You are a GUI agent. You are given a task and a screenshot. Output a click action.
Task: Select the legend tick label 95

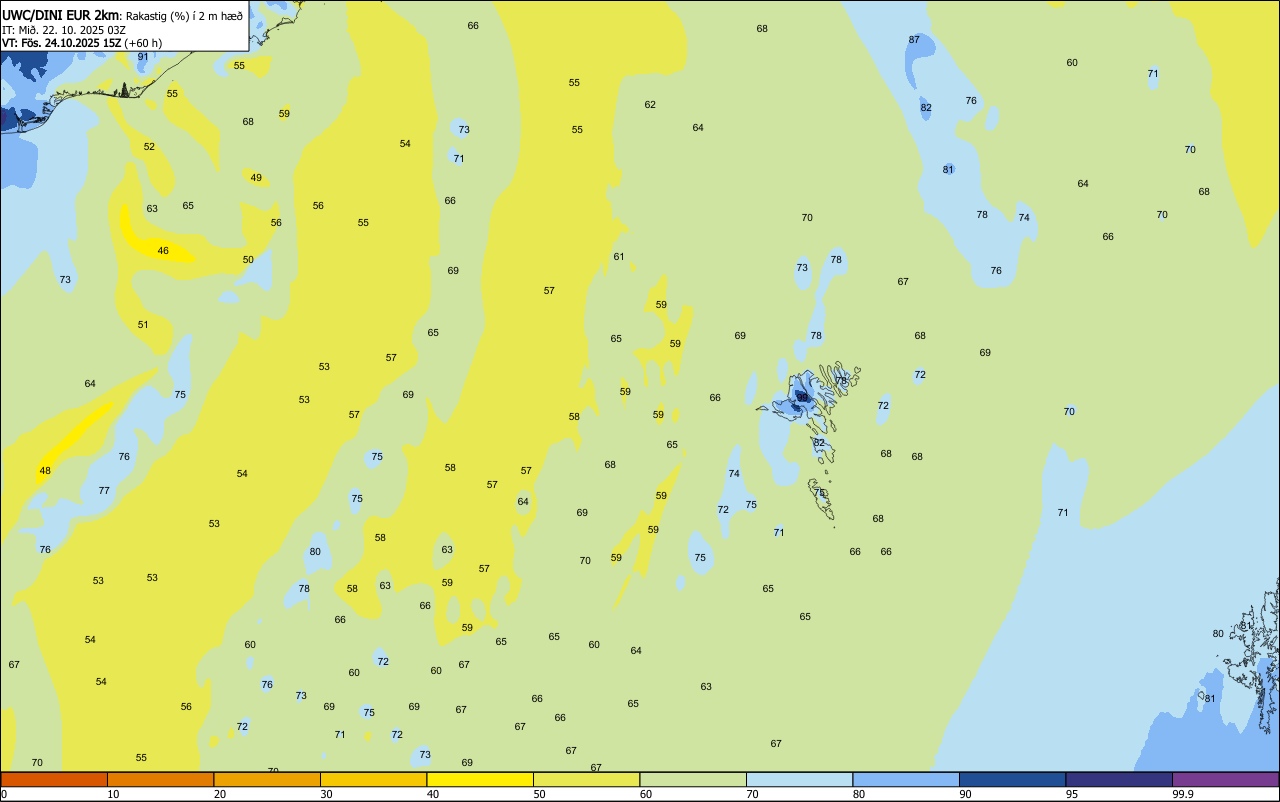coord(1073,794)
